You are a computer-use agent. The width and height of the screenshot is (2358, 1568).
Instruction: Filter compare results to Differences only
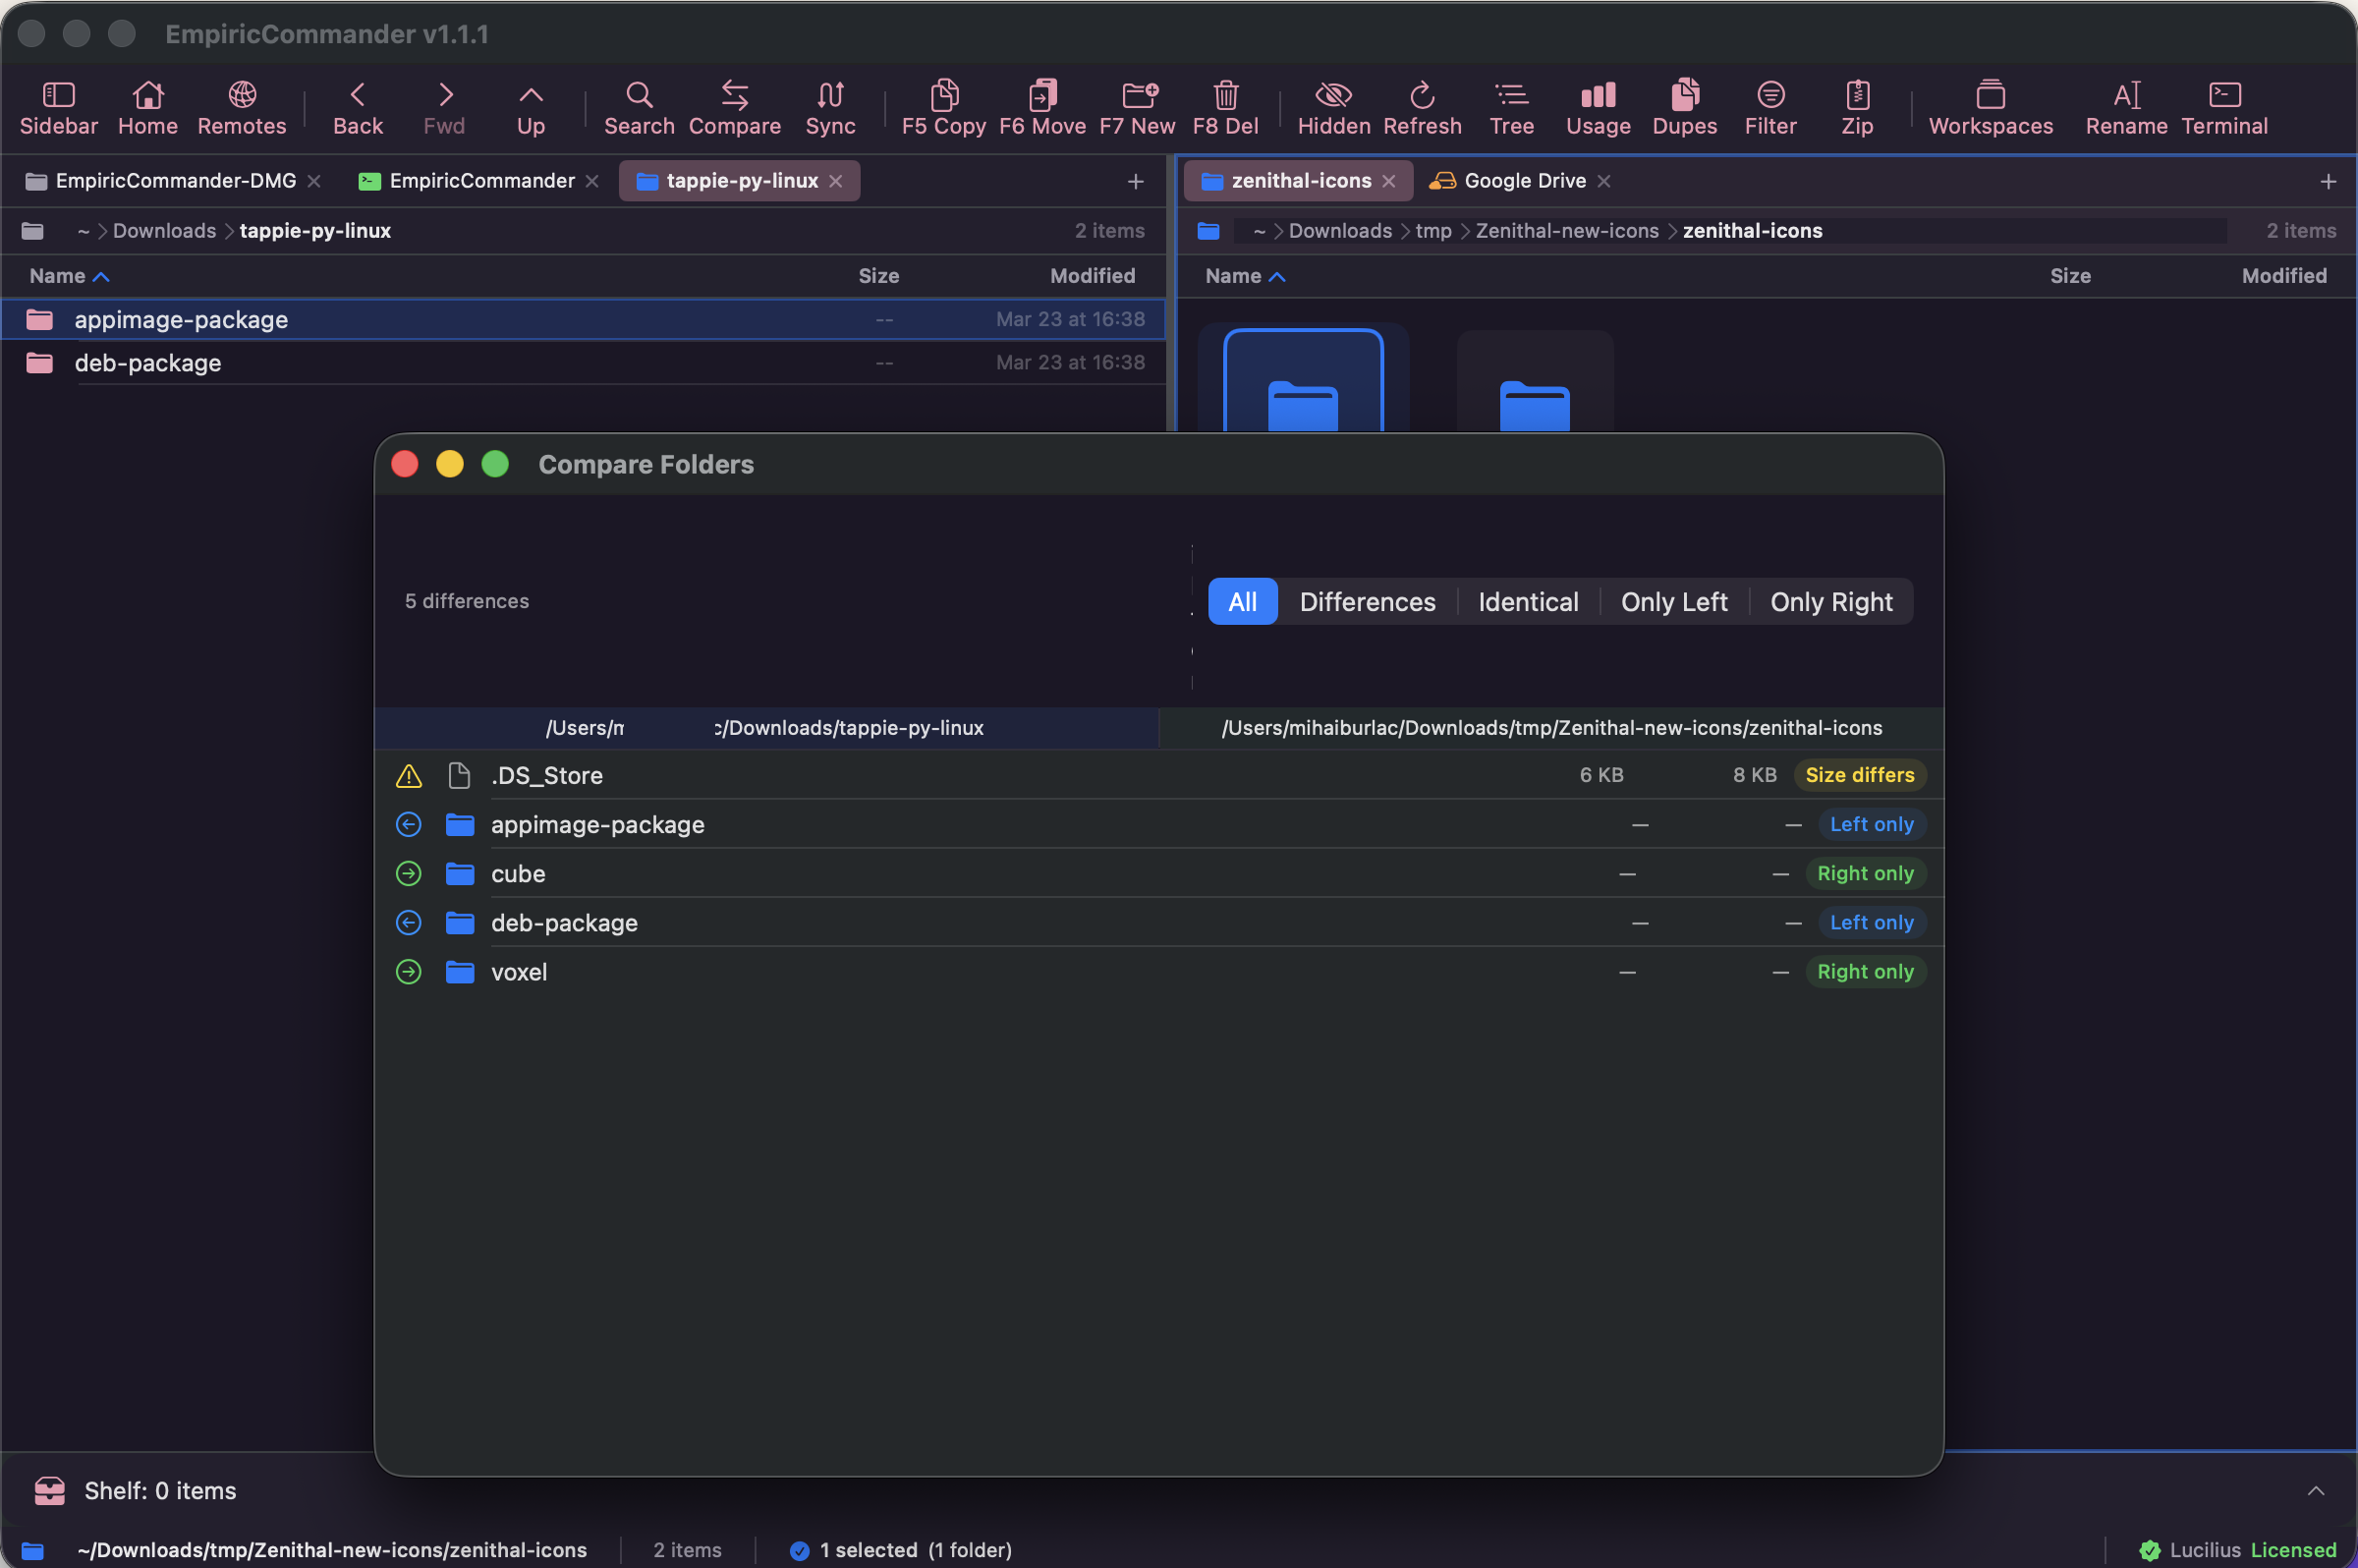point(1367,601)
